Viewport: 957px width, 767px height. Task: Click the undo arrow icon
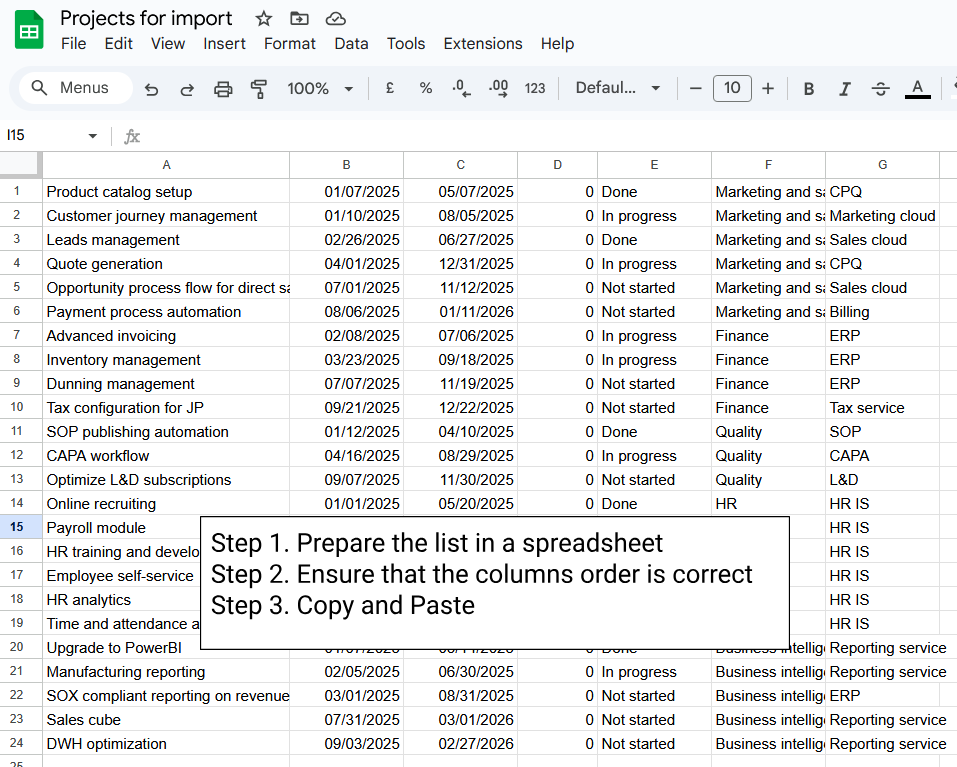coord(151,89)
